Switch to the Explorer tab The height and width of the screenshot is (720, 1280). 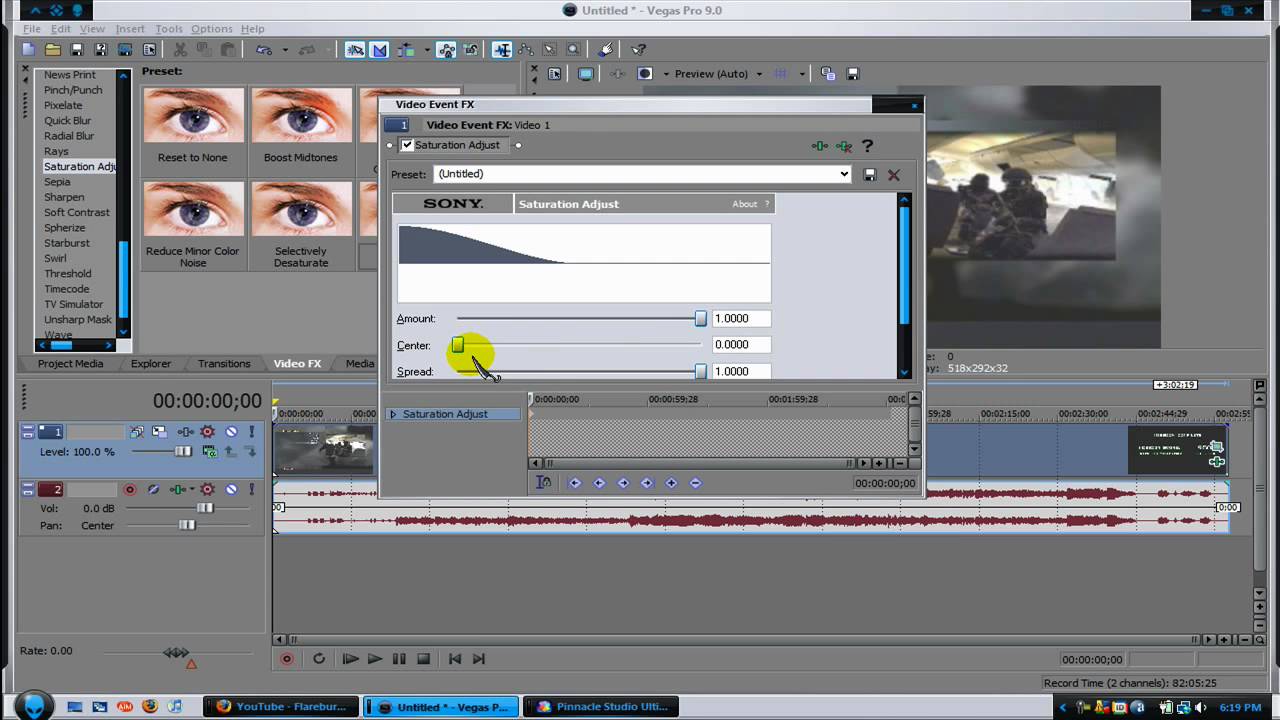(x=151, y=363)
